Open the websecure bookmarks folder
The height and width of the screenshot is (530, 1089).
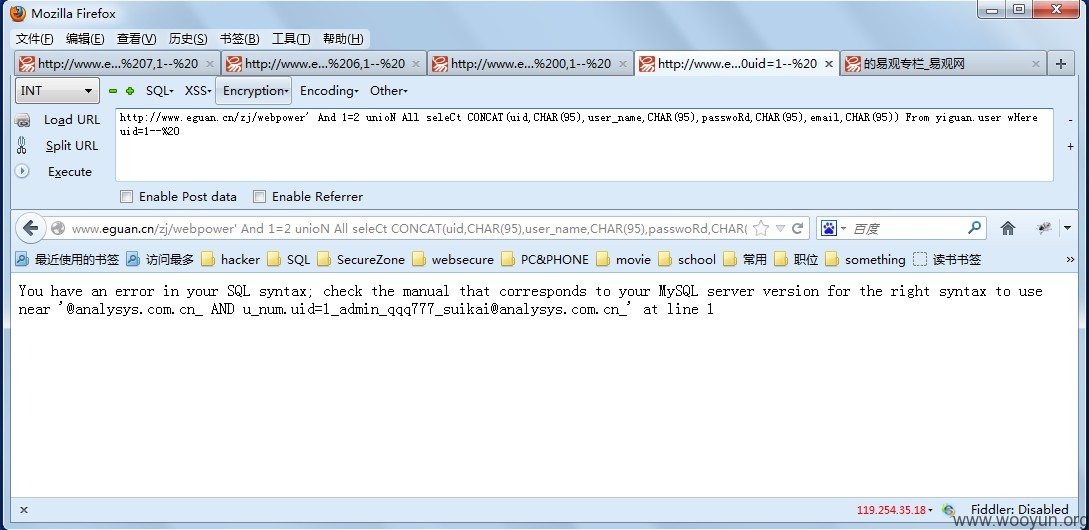453,260
